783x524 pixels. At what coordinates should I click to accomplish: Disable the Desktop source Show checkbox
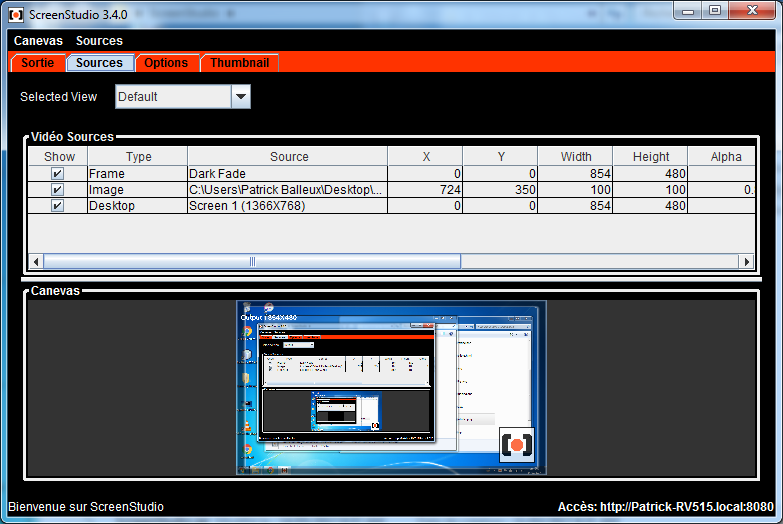pos(58,206)
